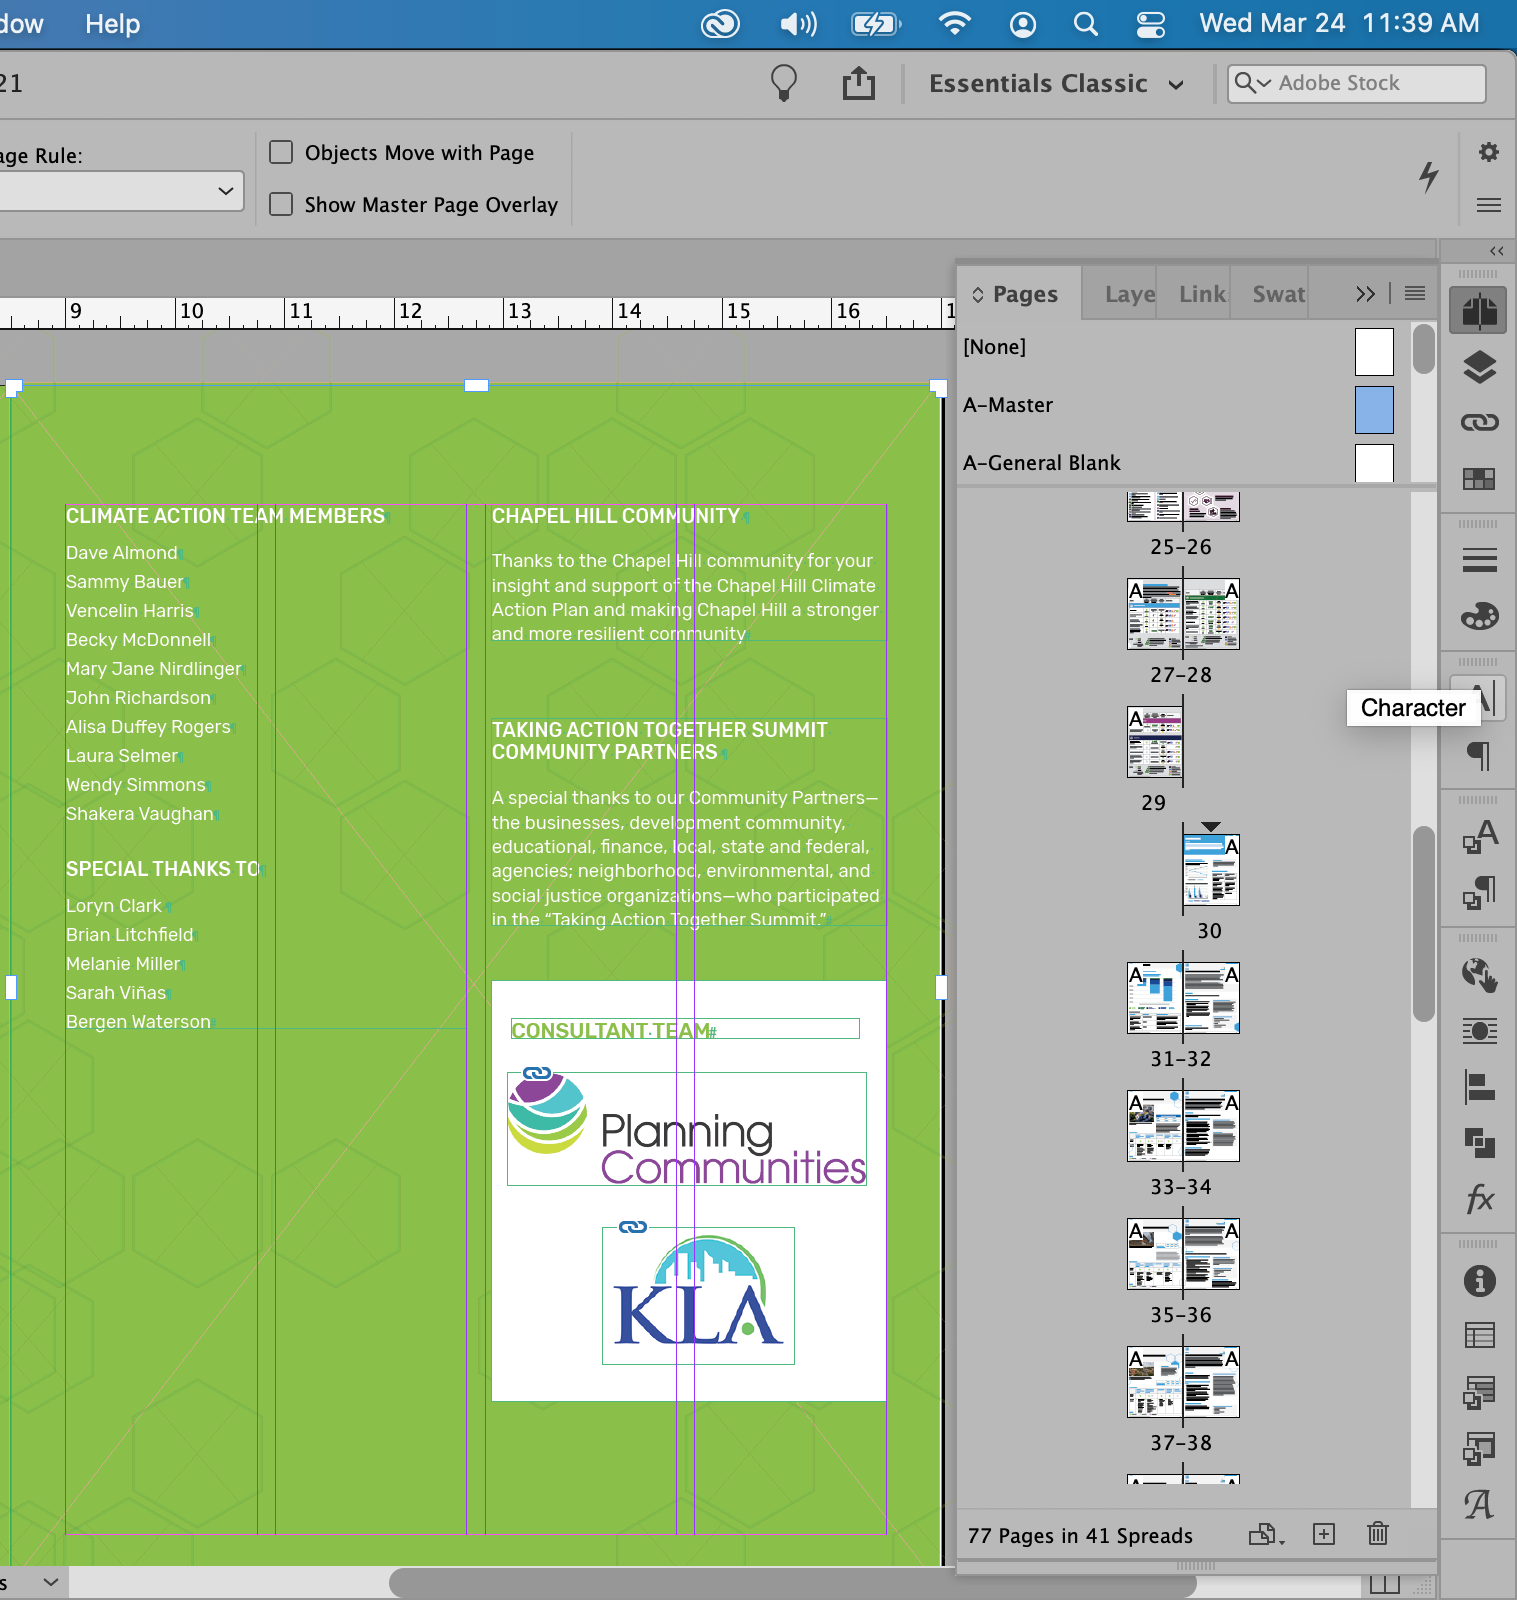Select the spread 35-36 thumbnail

(x=1183, y=1254)
